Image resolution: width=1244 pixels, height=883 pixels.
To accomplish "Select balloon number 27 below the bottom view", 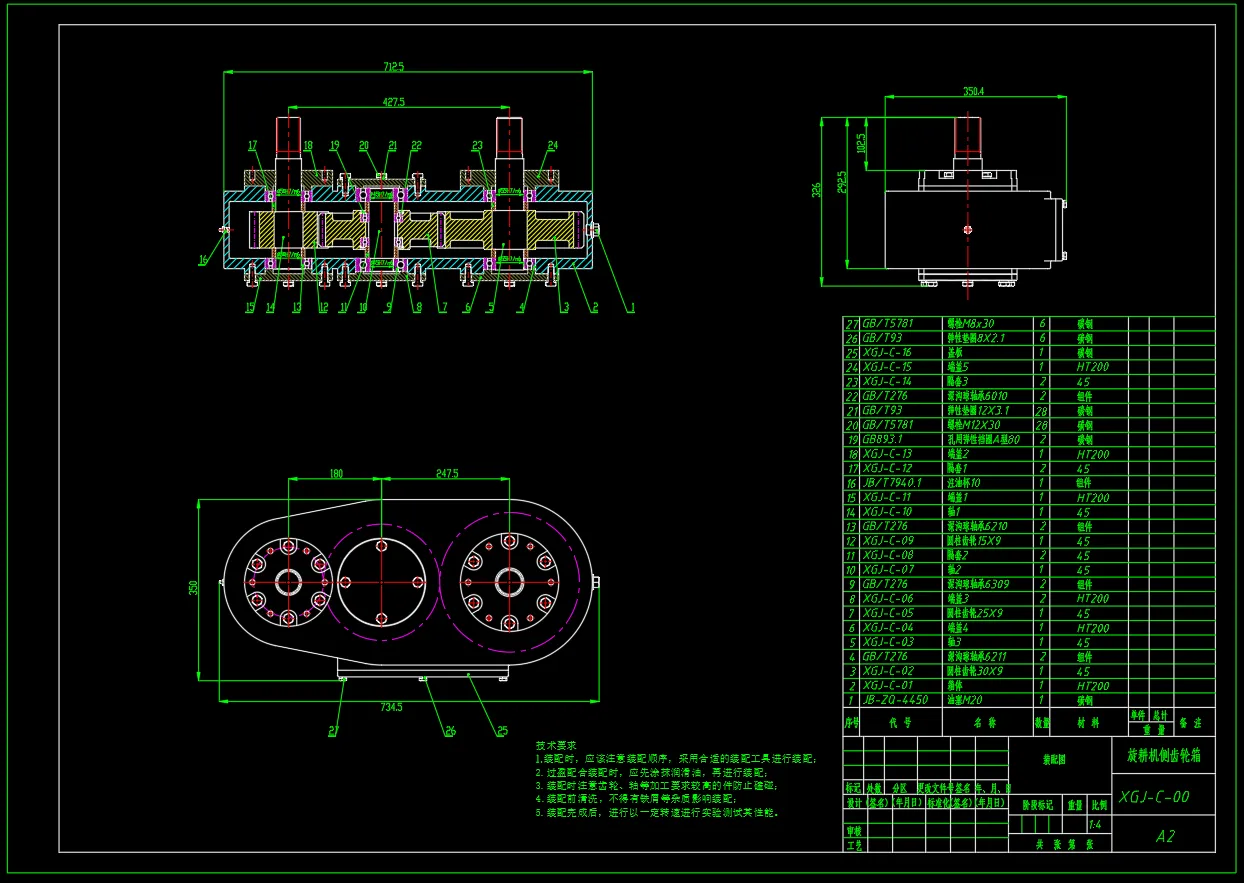I will (x=332, y=731).
